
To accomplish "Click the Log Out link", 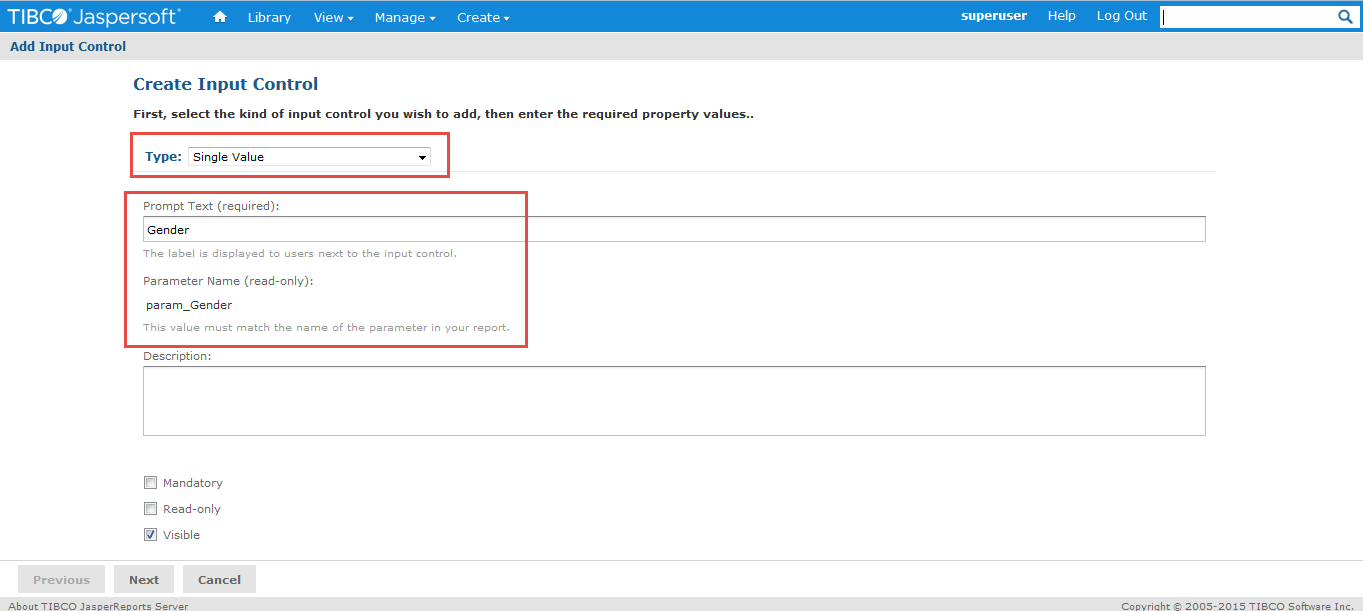I will tap(1120, 15).
